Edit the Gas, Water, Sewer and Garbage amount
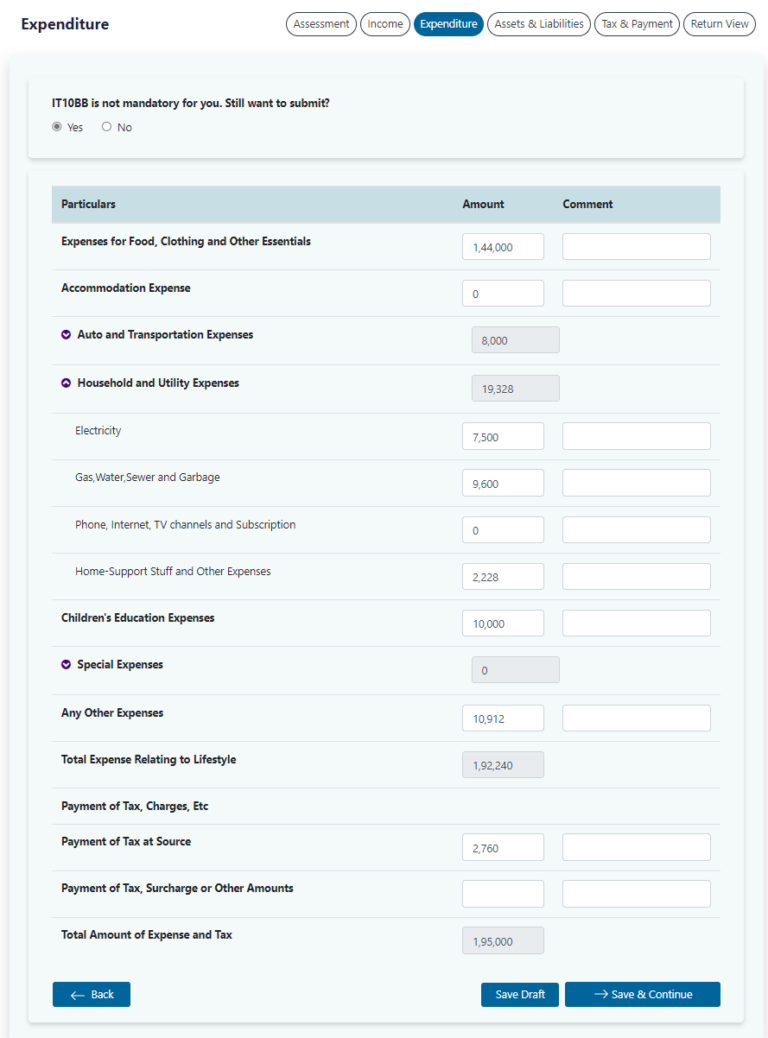 pos(502,483)
